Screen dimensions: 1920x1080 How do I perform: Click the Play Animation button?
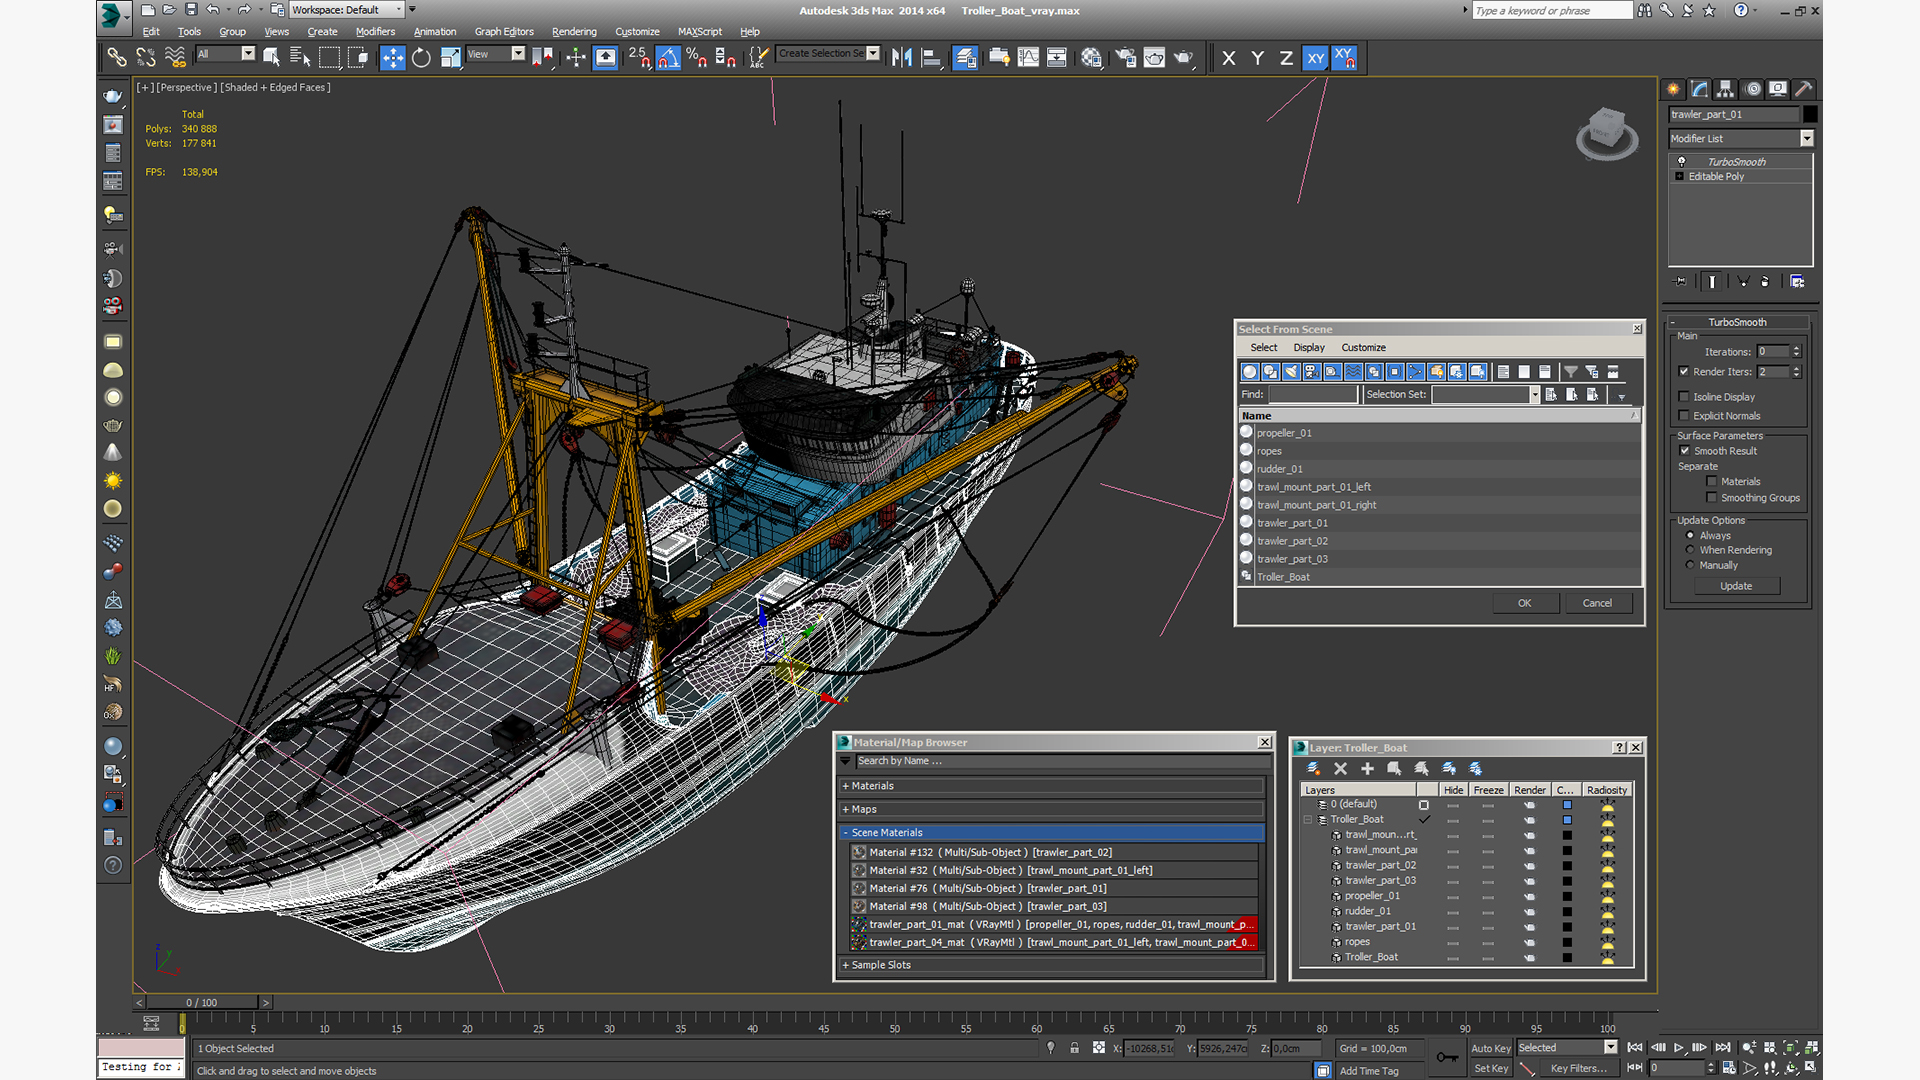(1679, 1047)
